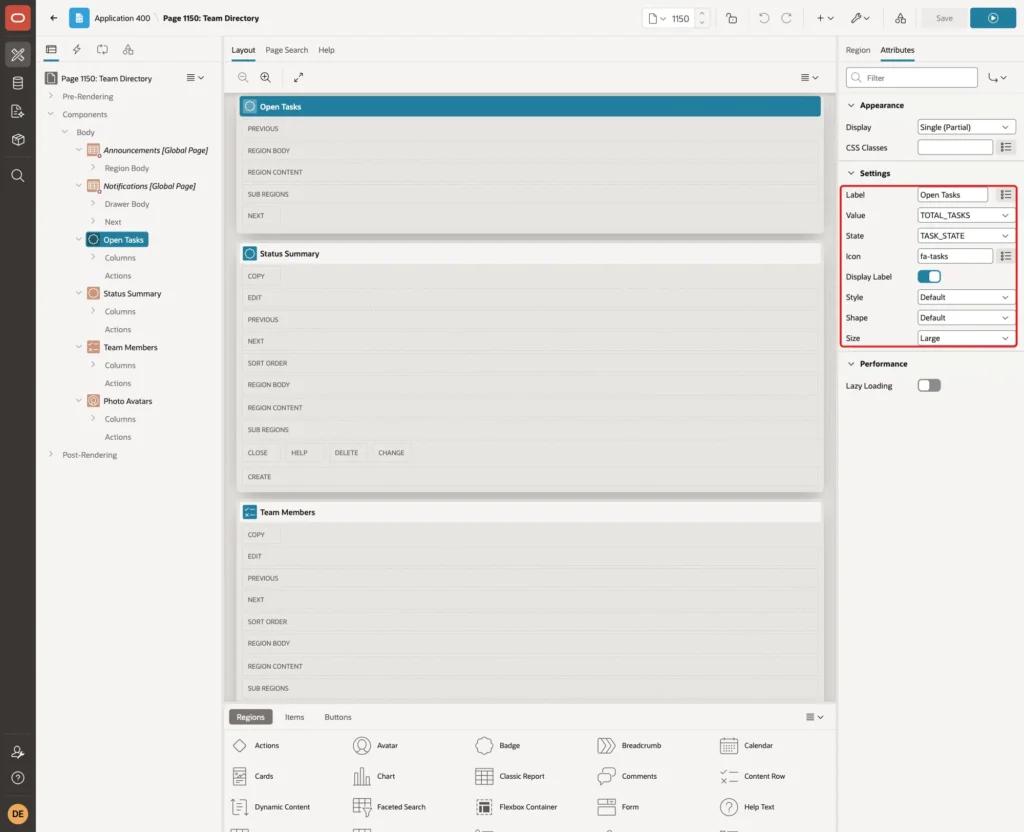Viewport: 1024px width, 832px height.
Task: Go back using the left arrow
Action: coord(54,18)
